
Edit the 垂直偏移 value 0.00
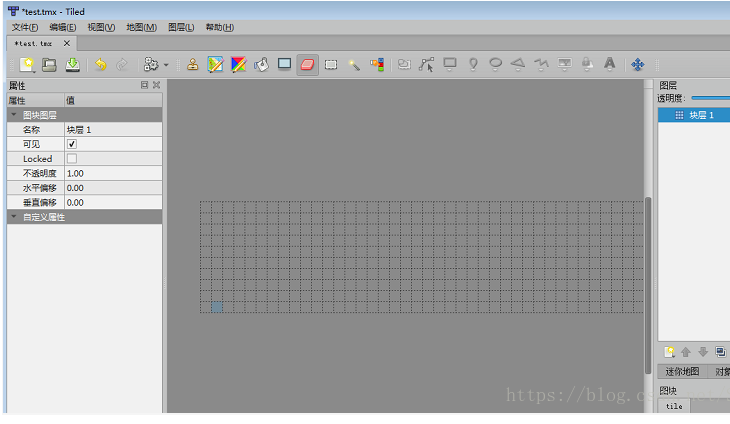point(113,202)
